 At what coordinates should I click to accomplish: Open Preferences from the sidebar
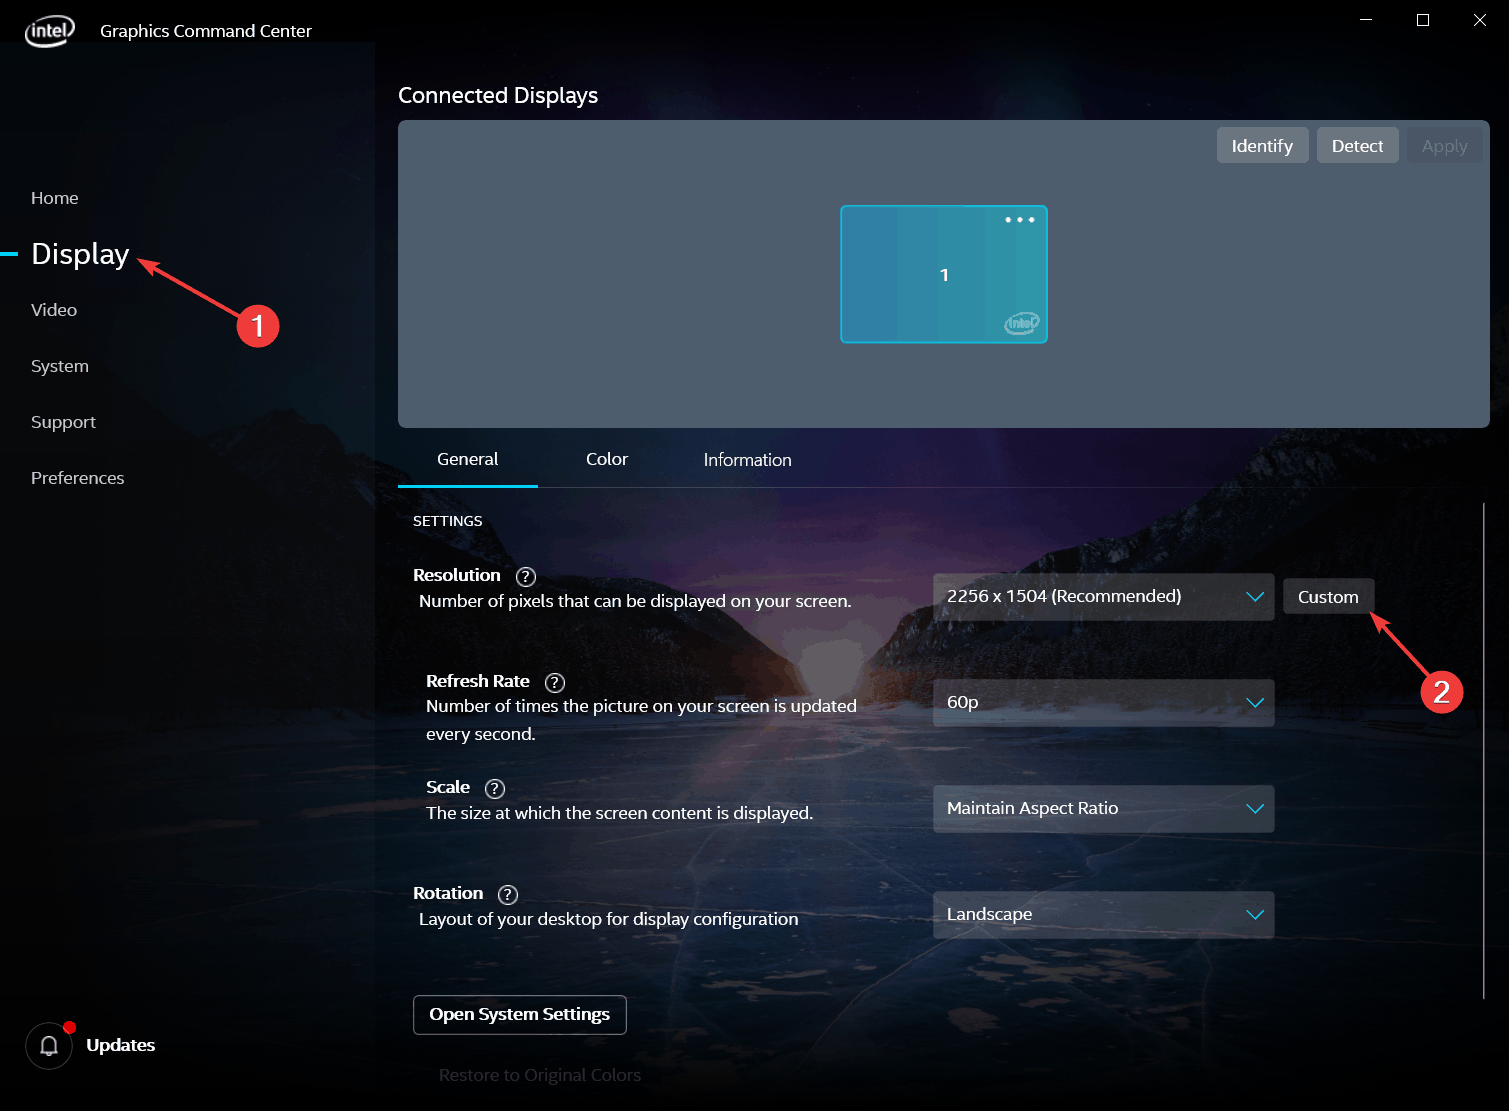(78, 478)
